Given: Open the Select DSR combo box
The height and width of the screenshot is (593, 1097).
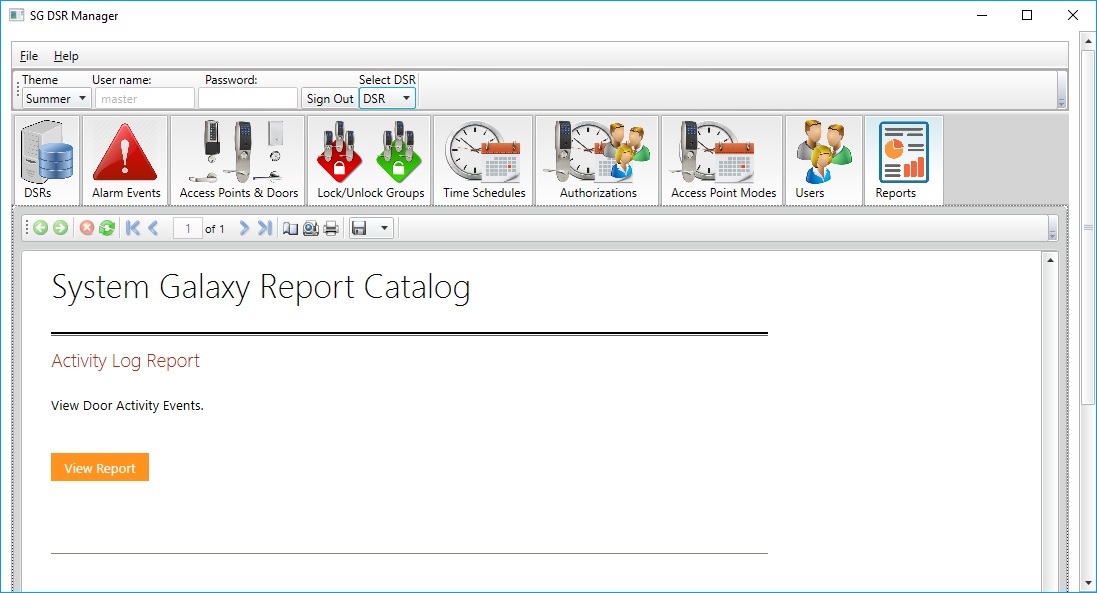Looking at the screenshot, I should coord(388,99).
